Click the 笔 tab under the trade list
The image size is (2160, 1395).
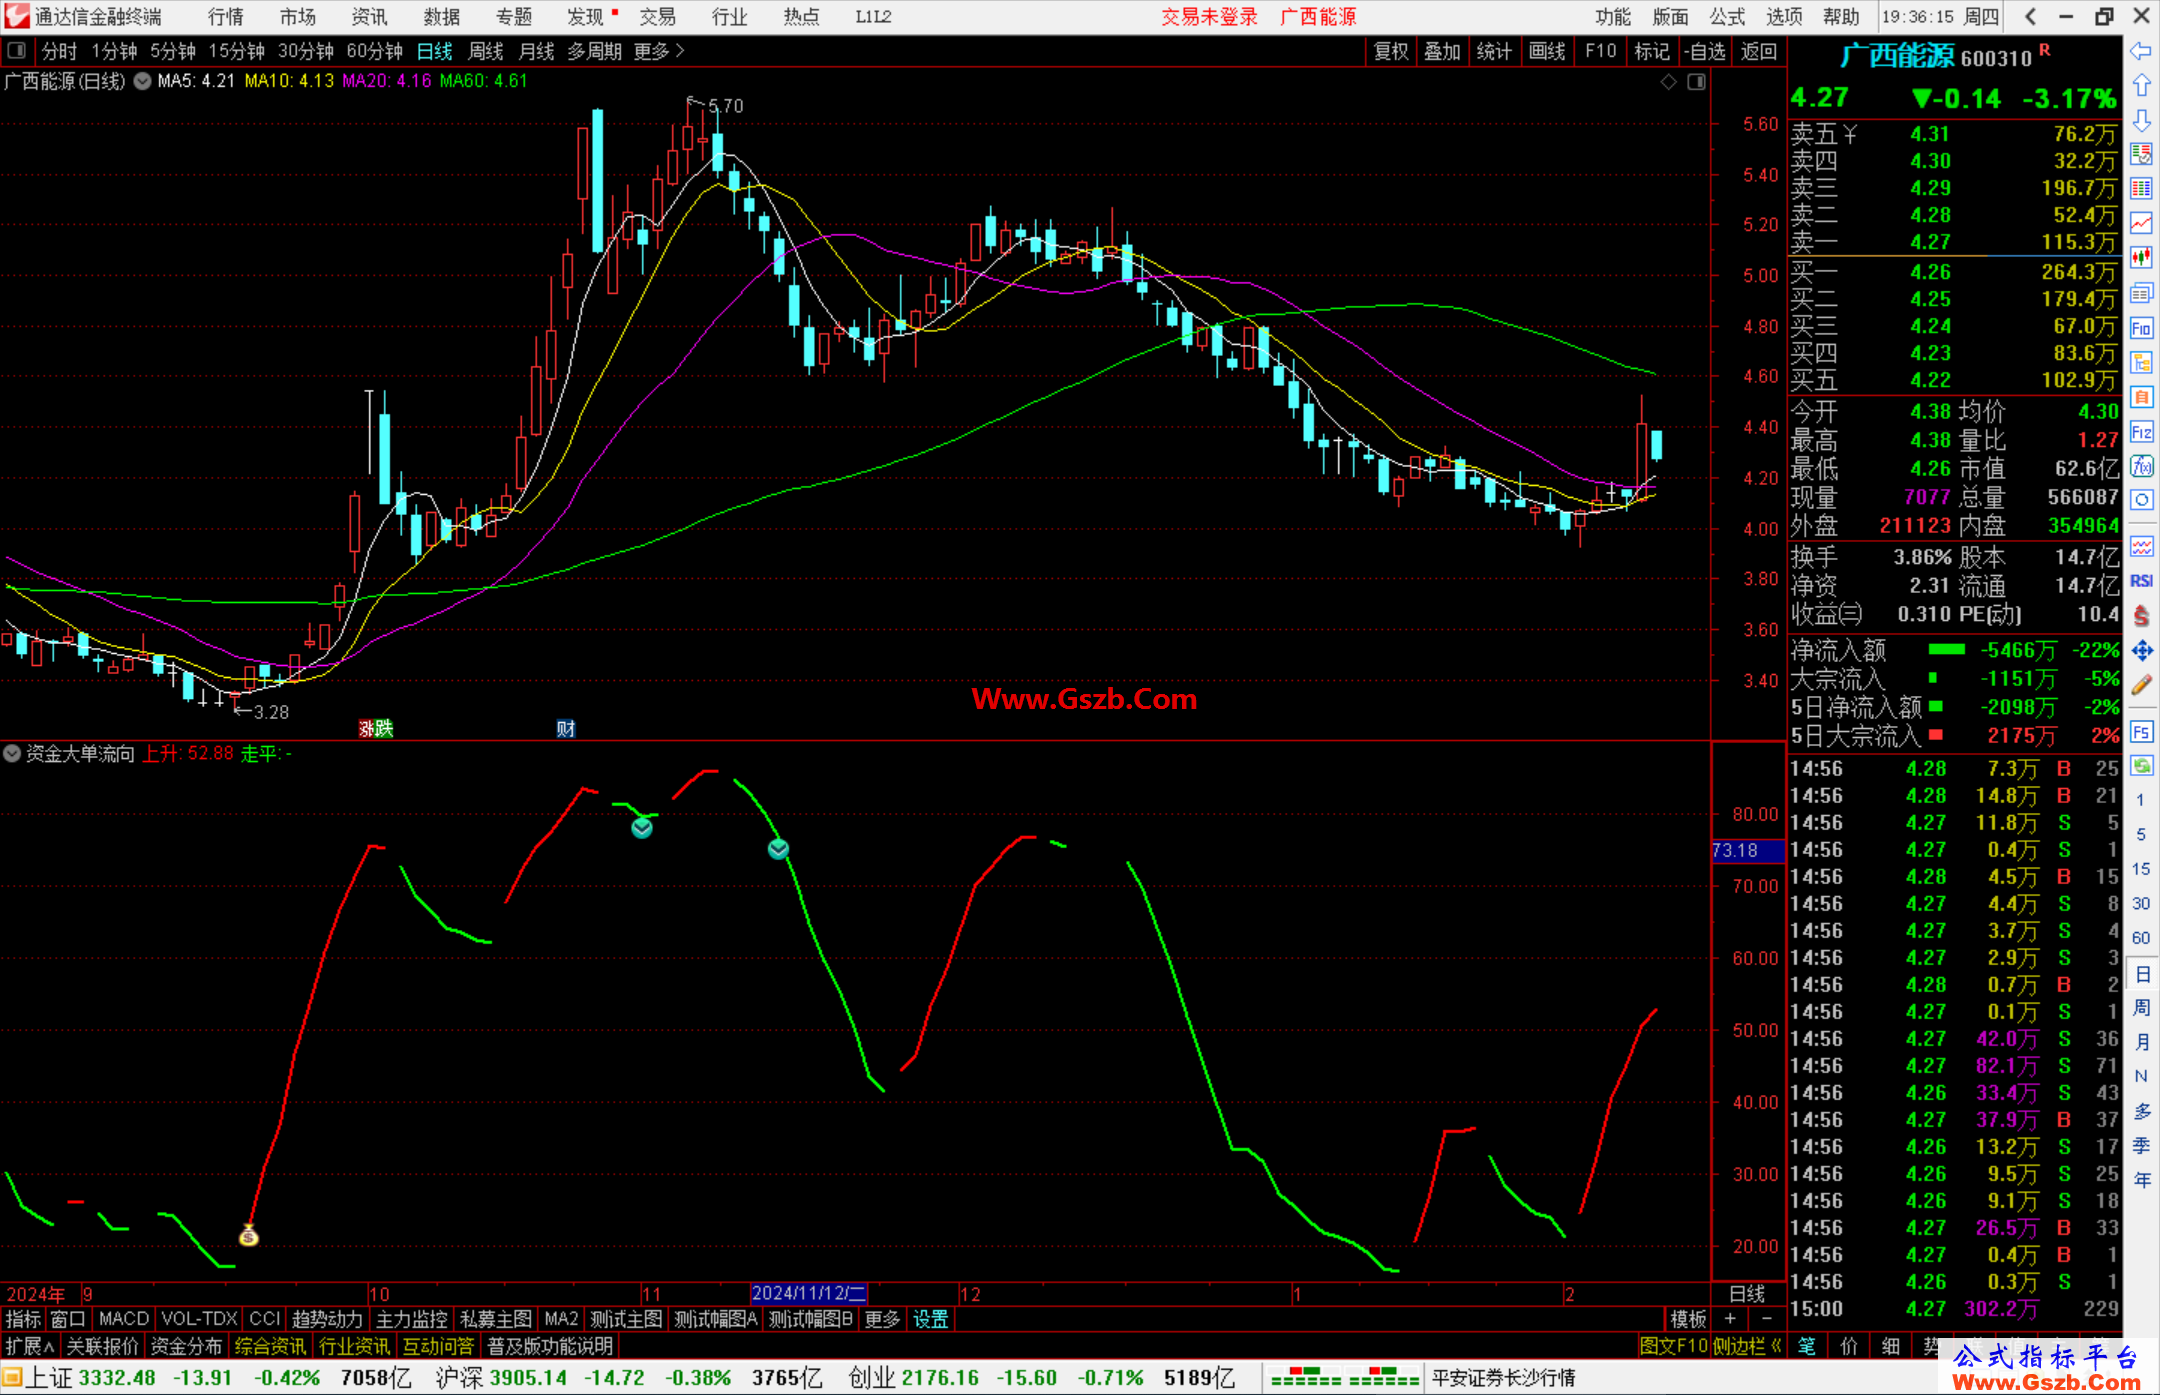1807,1346
